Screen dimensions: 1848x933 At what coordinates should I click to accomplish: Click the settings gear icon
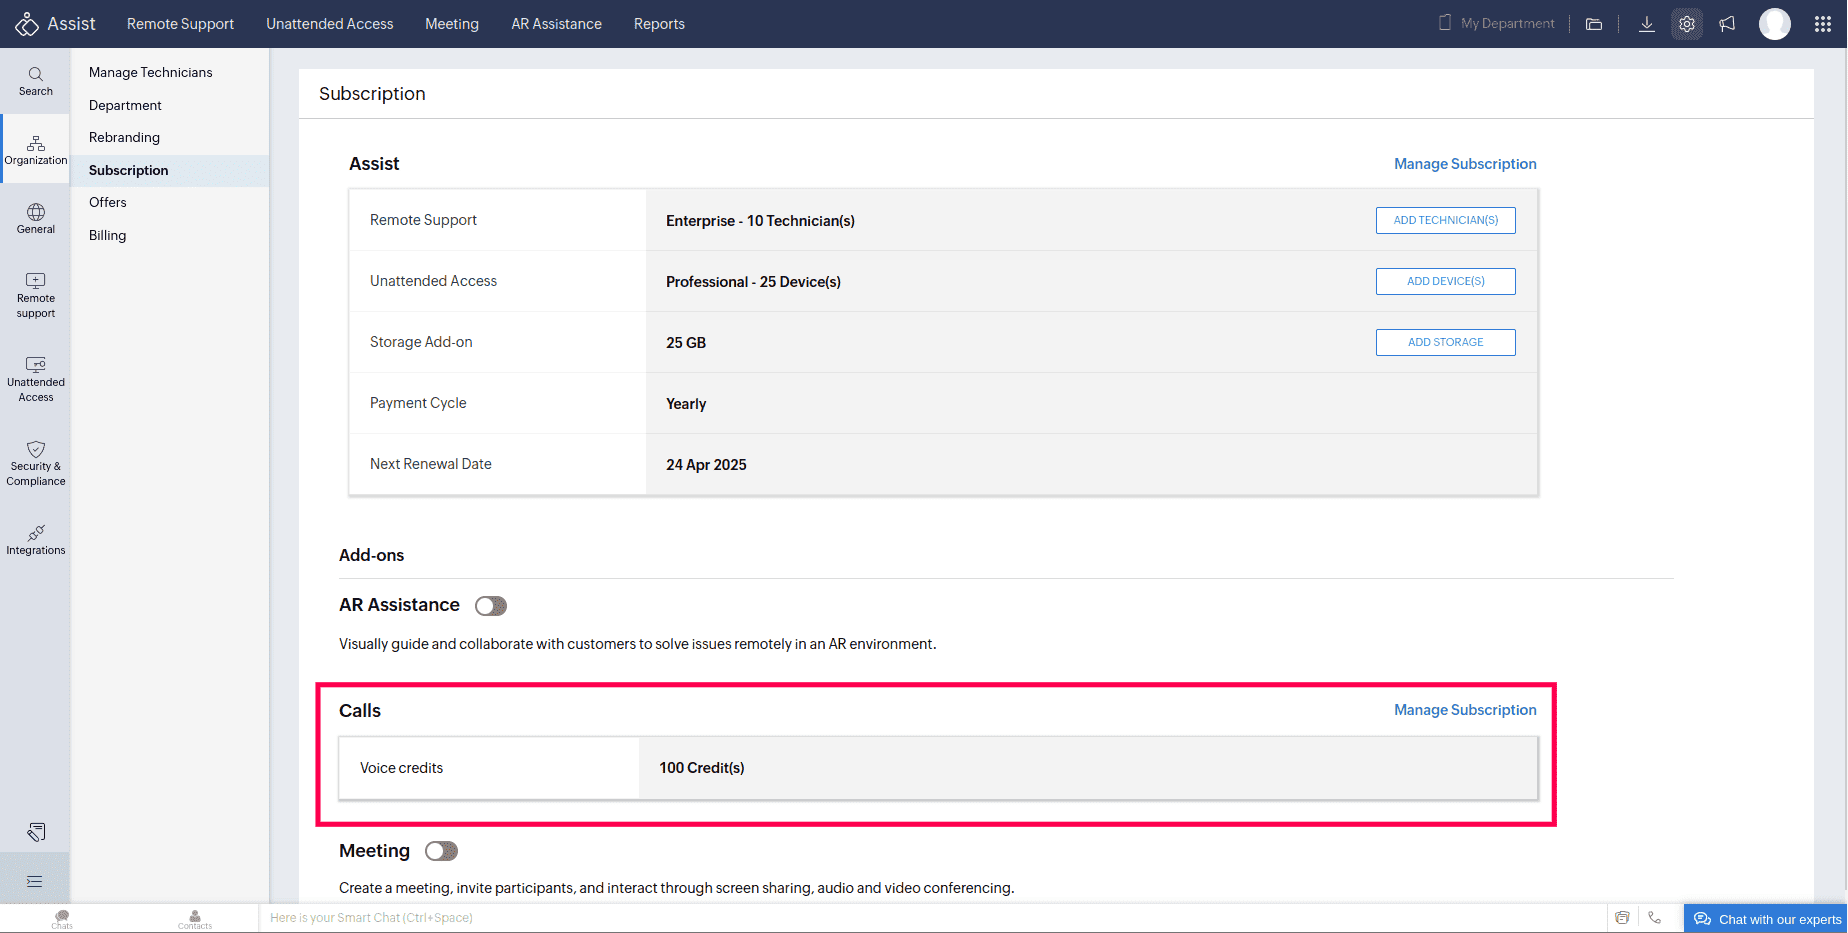[1687, 24]
